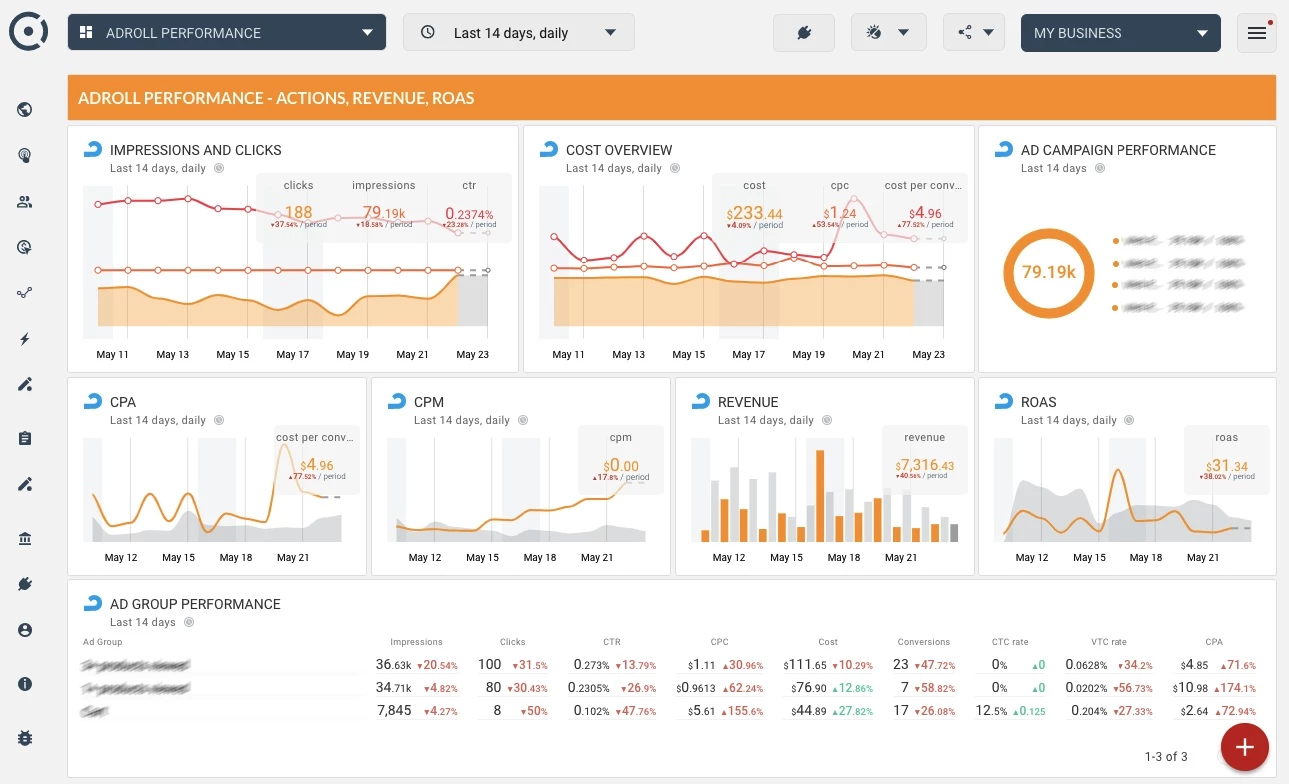Click the AdRoll logo on Impressions and Clicks widget

click(x=92, y=150)
